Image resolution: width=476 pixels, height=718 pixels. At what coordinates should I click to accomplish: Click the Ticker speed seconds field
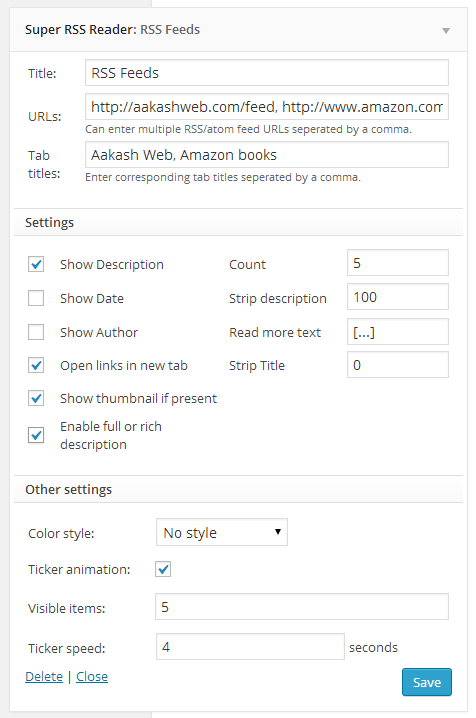point(250,647)
